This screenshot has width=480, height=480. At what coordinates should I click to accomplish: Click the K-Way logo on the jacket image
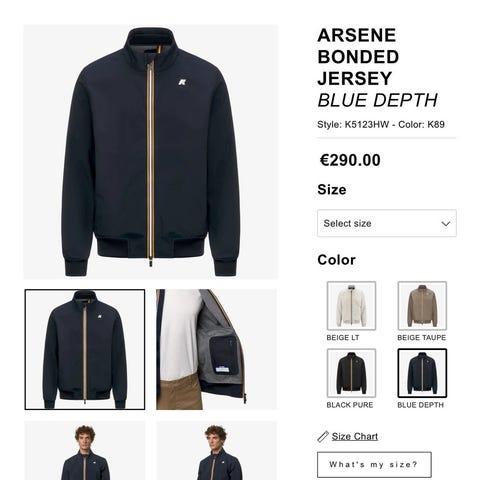(182, 81)
